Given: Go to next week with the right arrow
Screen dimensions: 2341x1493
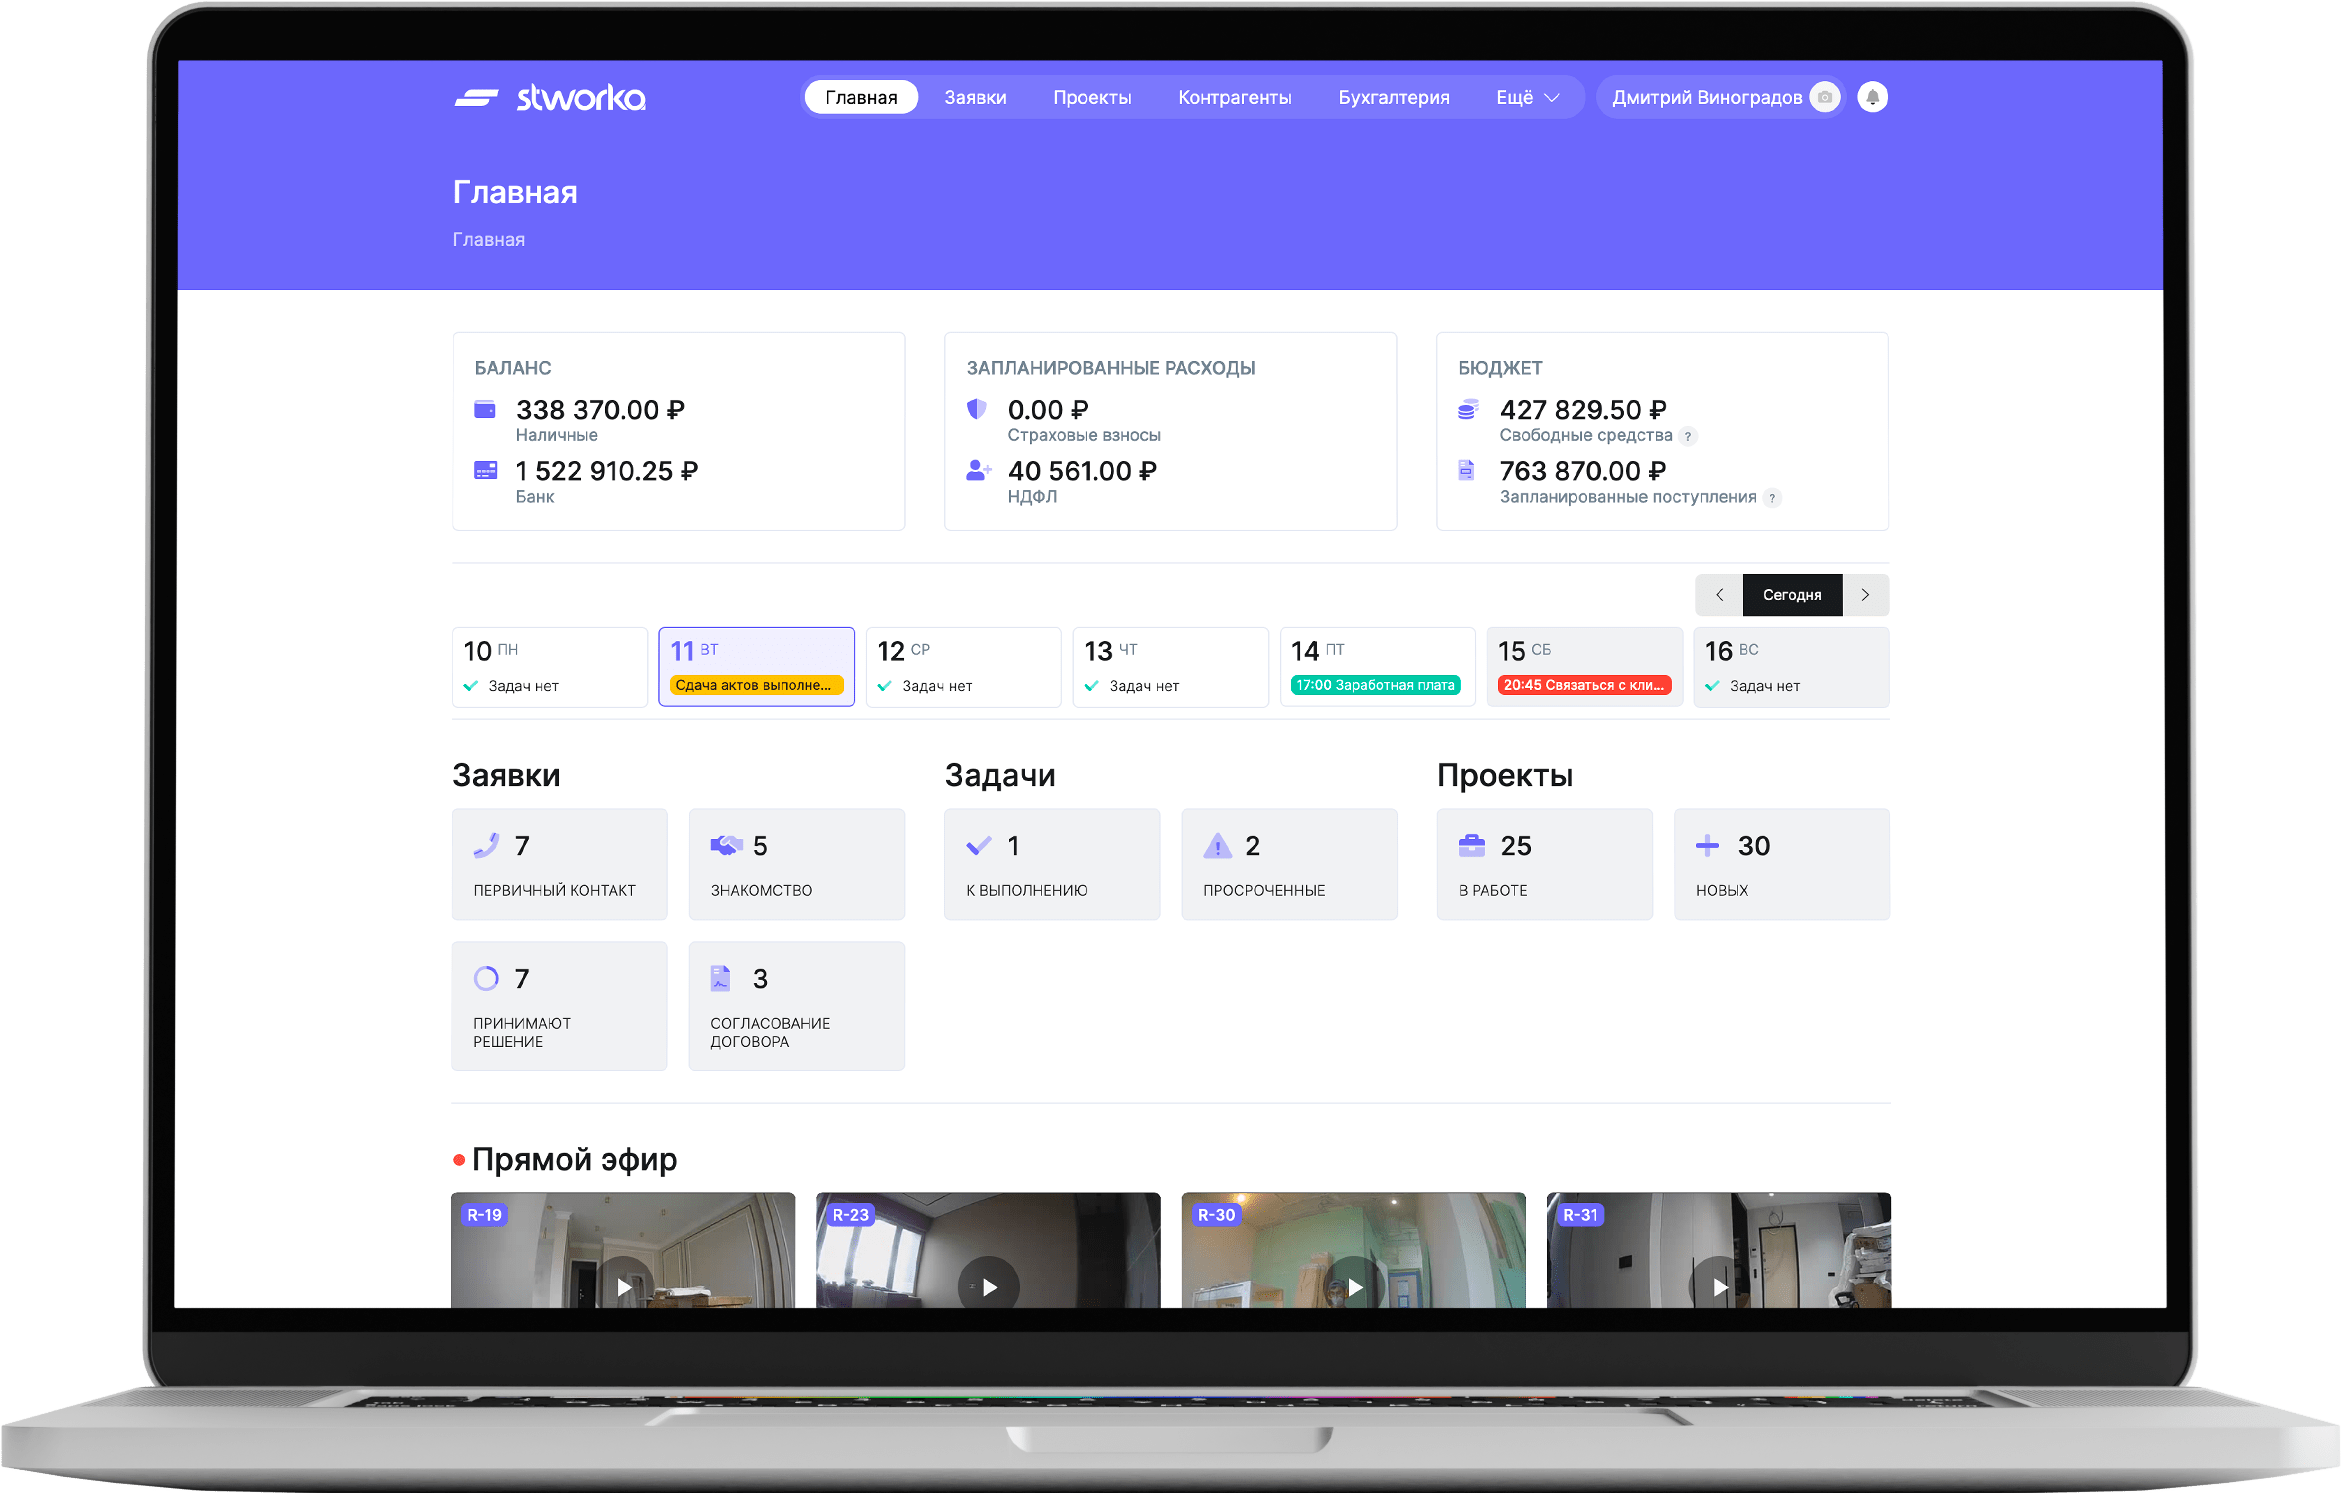Looking at the screenshot, I should [1865, 594].
